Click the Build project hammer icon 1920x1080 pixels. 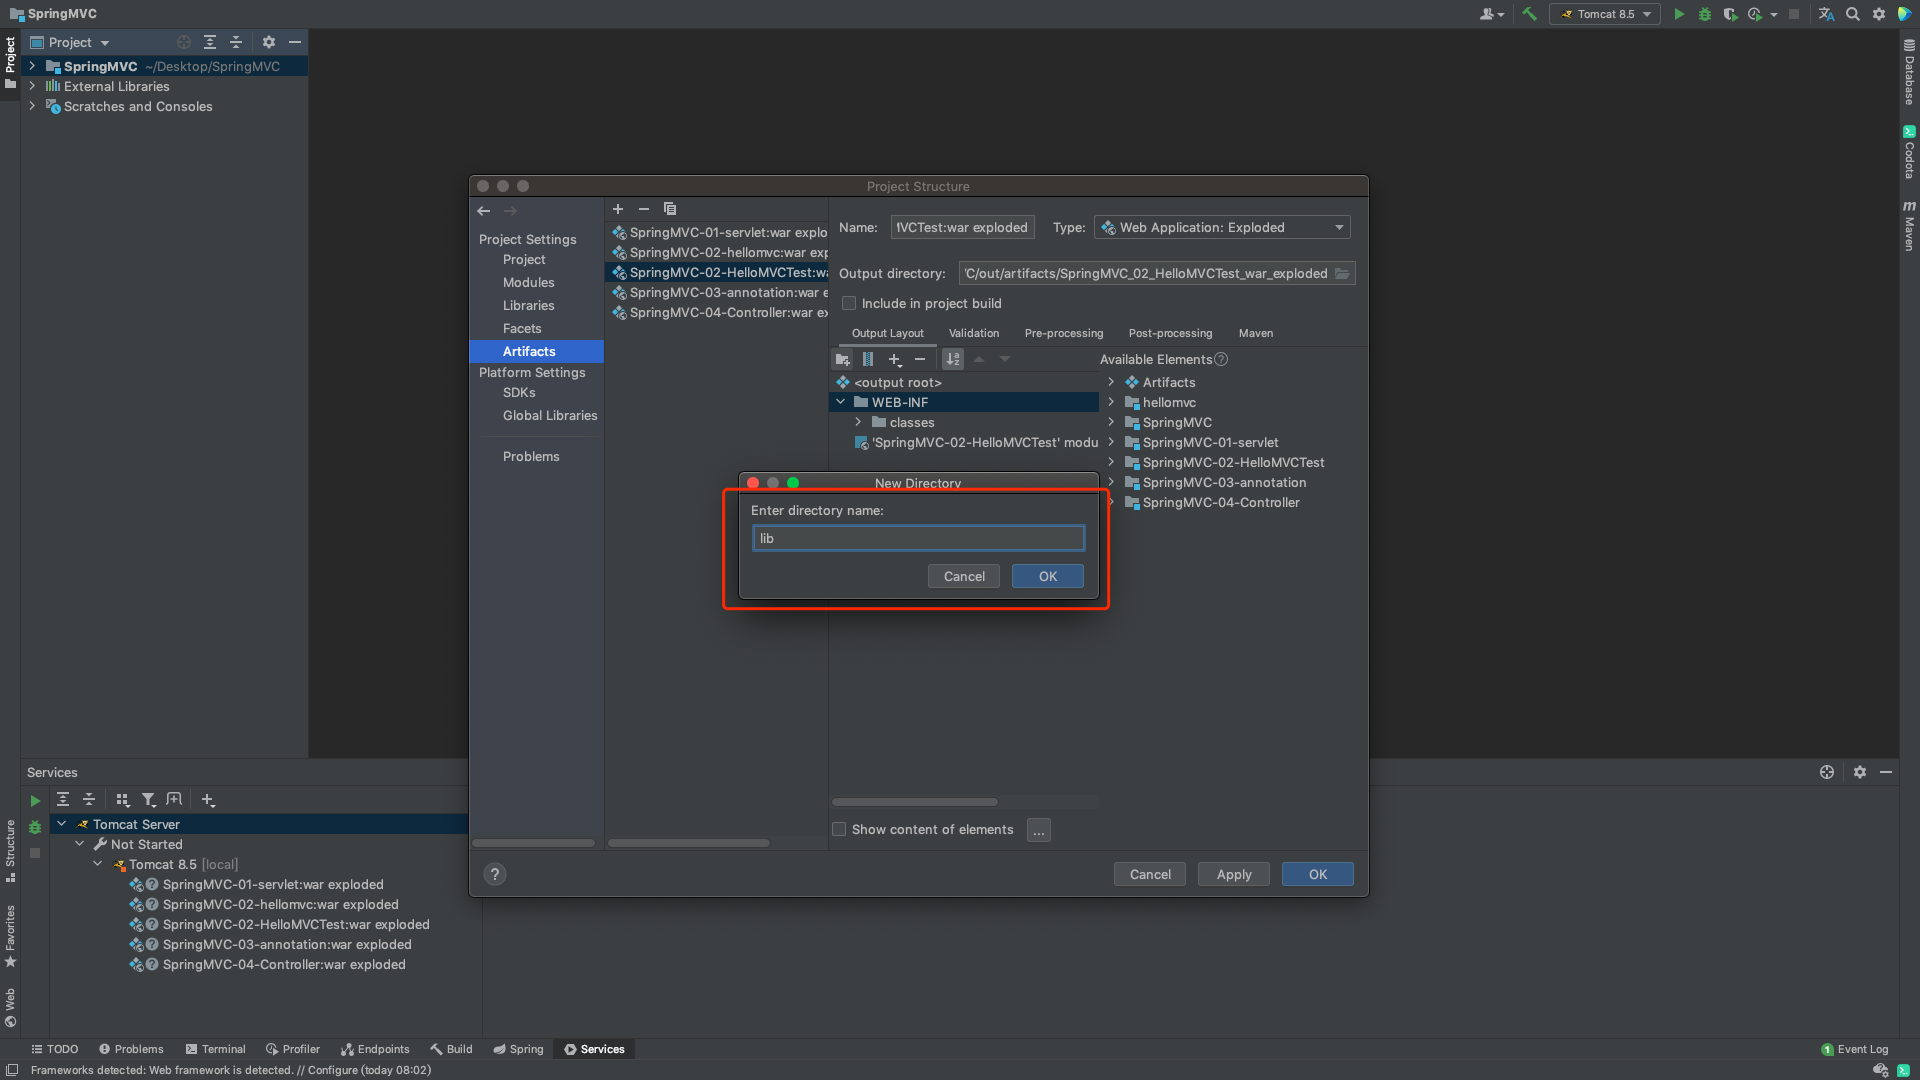click(x=1529, y=14)
